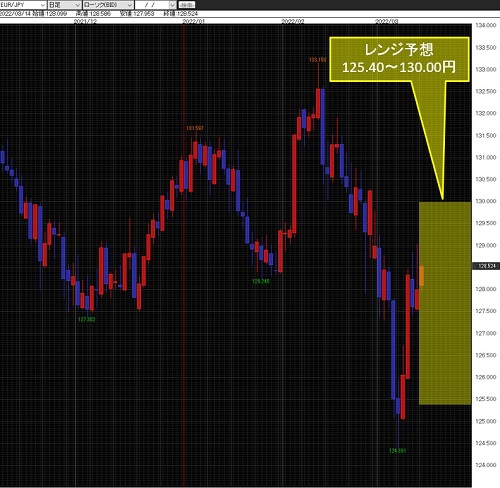Click the 2021/12 date axis label
Viewport: 500px width, 488px height.
point(85,21)
